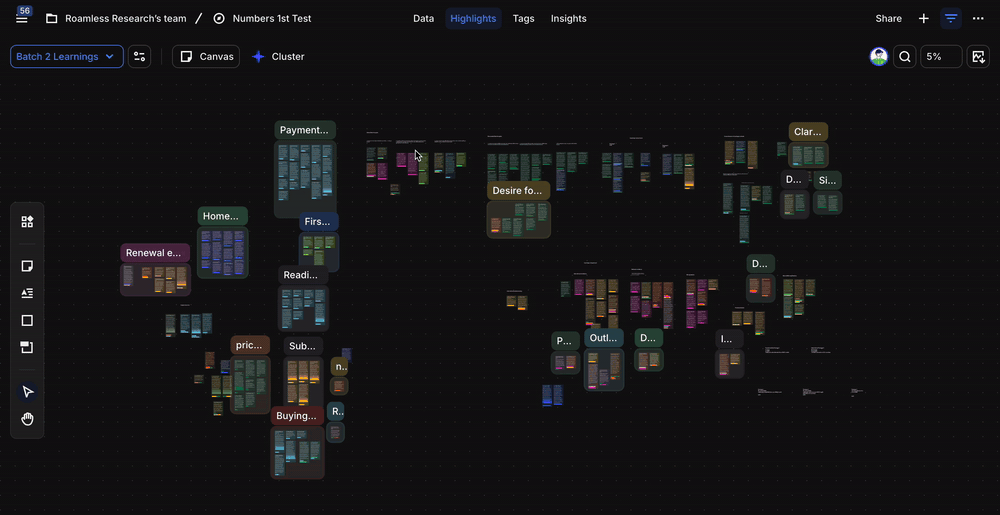Toggle the filter panel icon

coord(951,18)
